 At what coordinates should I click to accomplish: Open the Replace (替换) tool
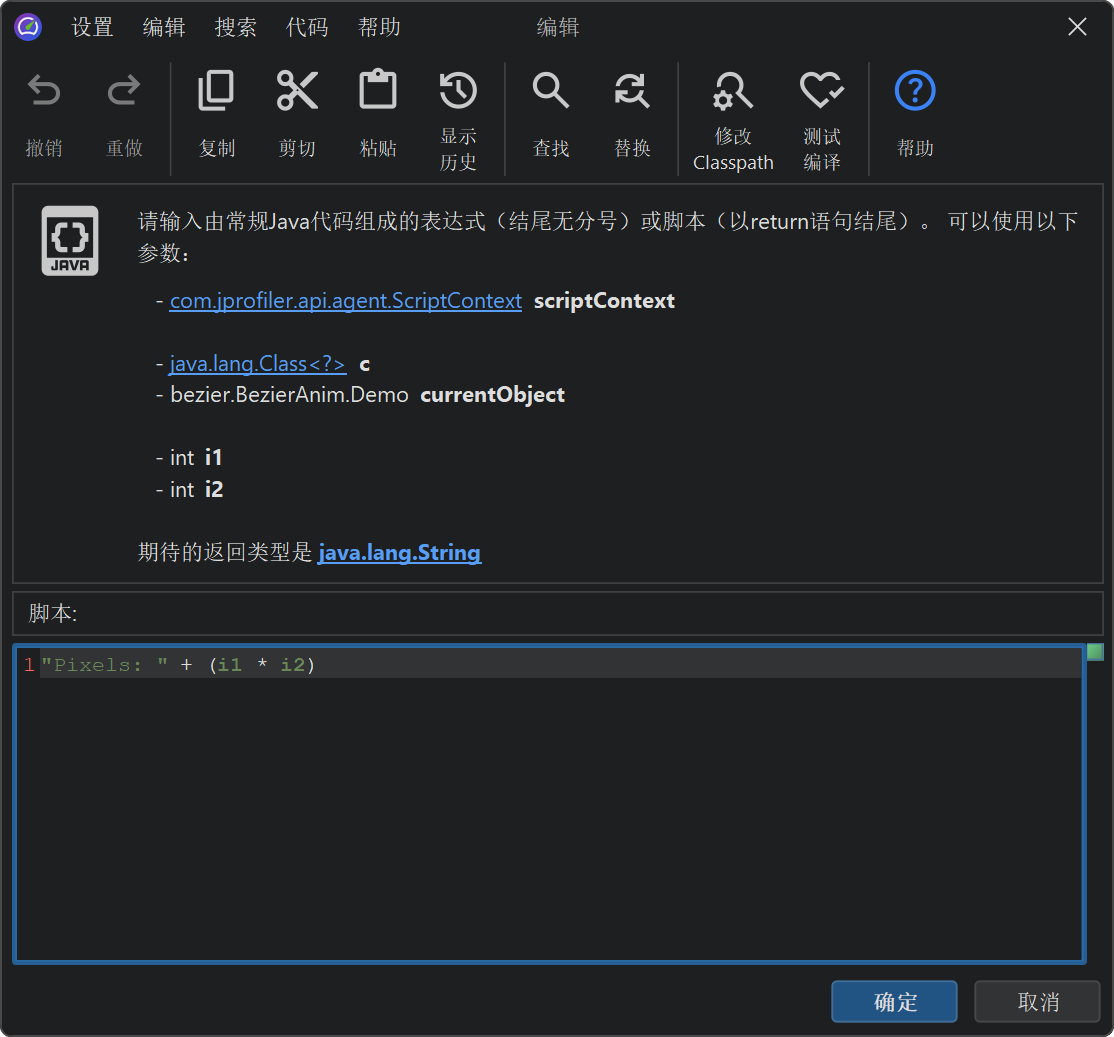click(x=632, y=93)
